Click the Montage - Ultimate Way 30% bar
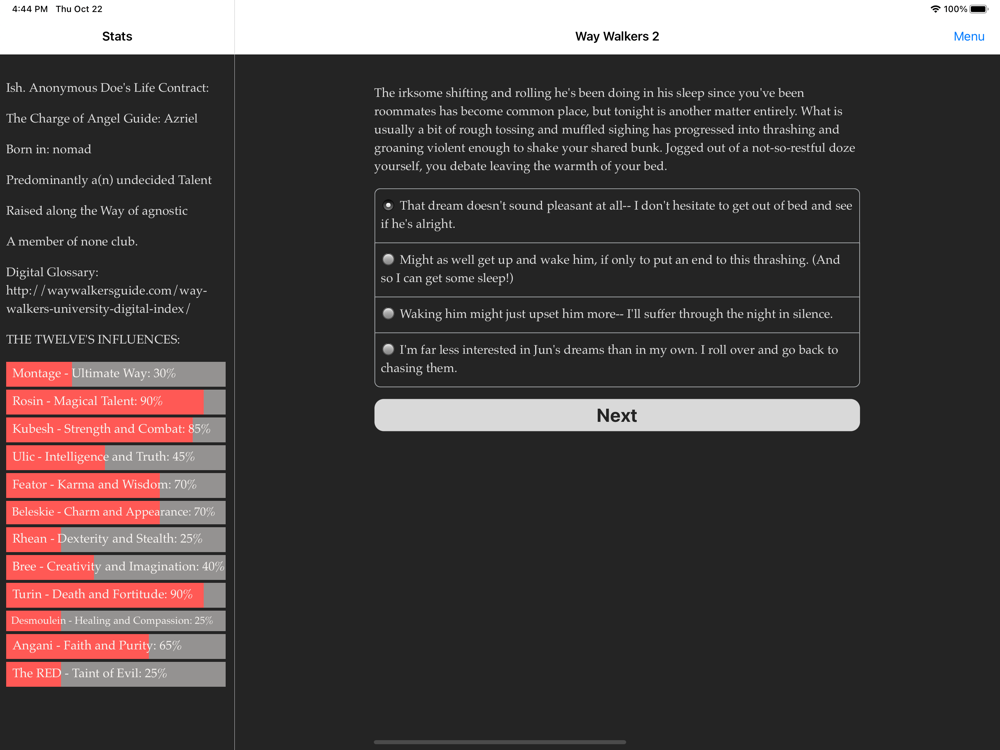This screenshot has height=750, width=1000. [x=115, y=374]
